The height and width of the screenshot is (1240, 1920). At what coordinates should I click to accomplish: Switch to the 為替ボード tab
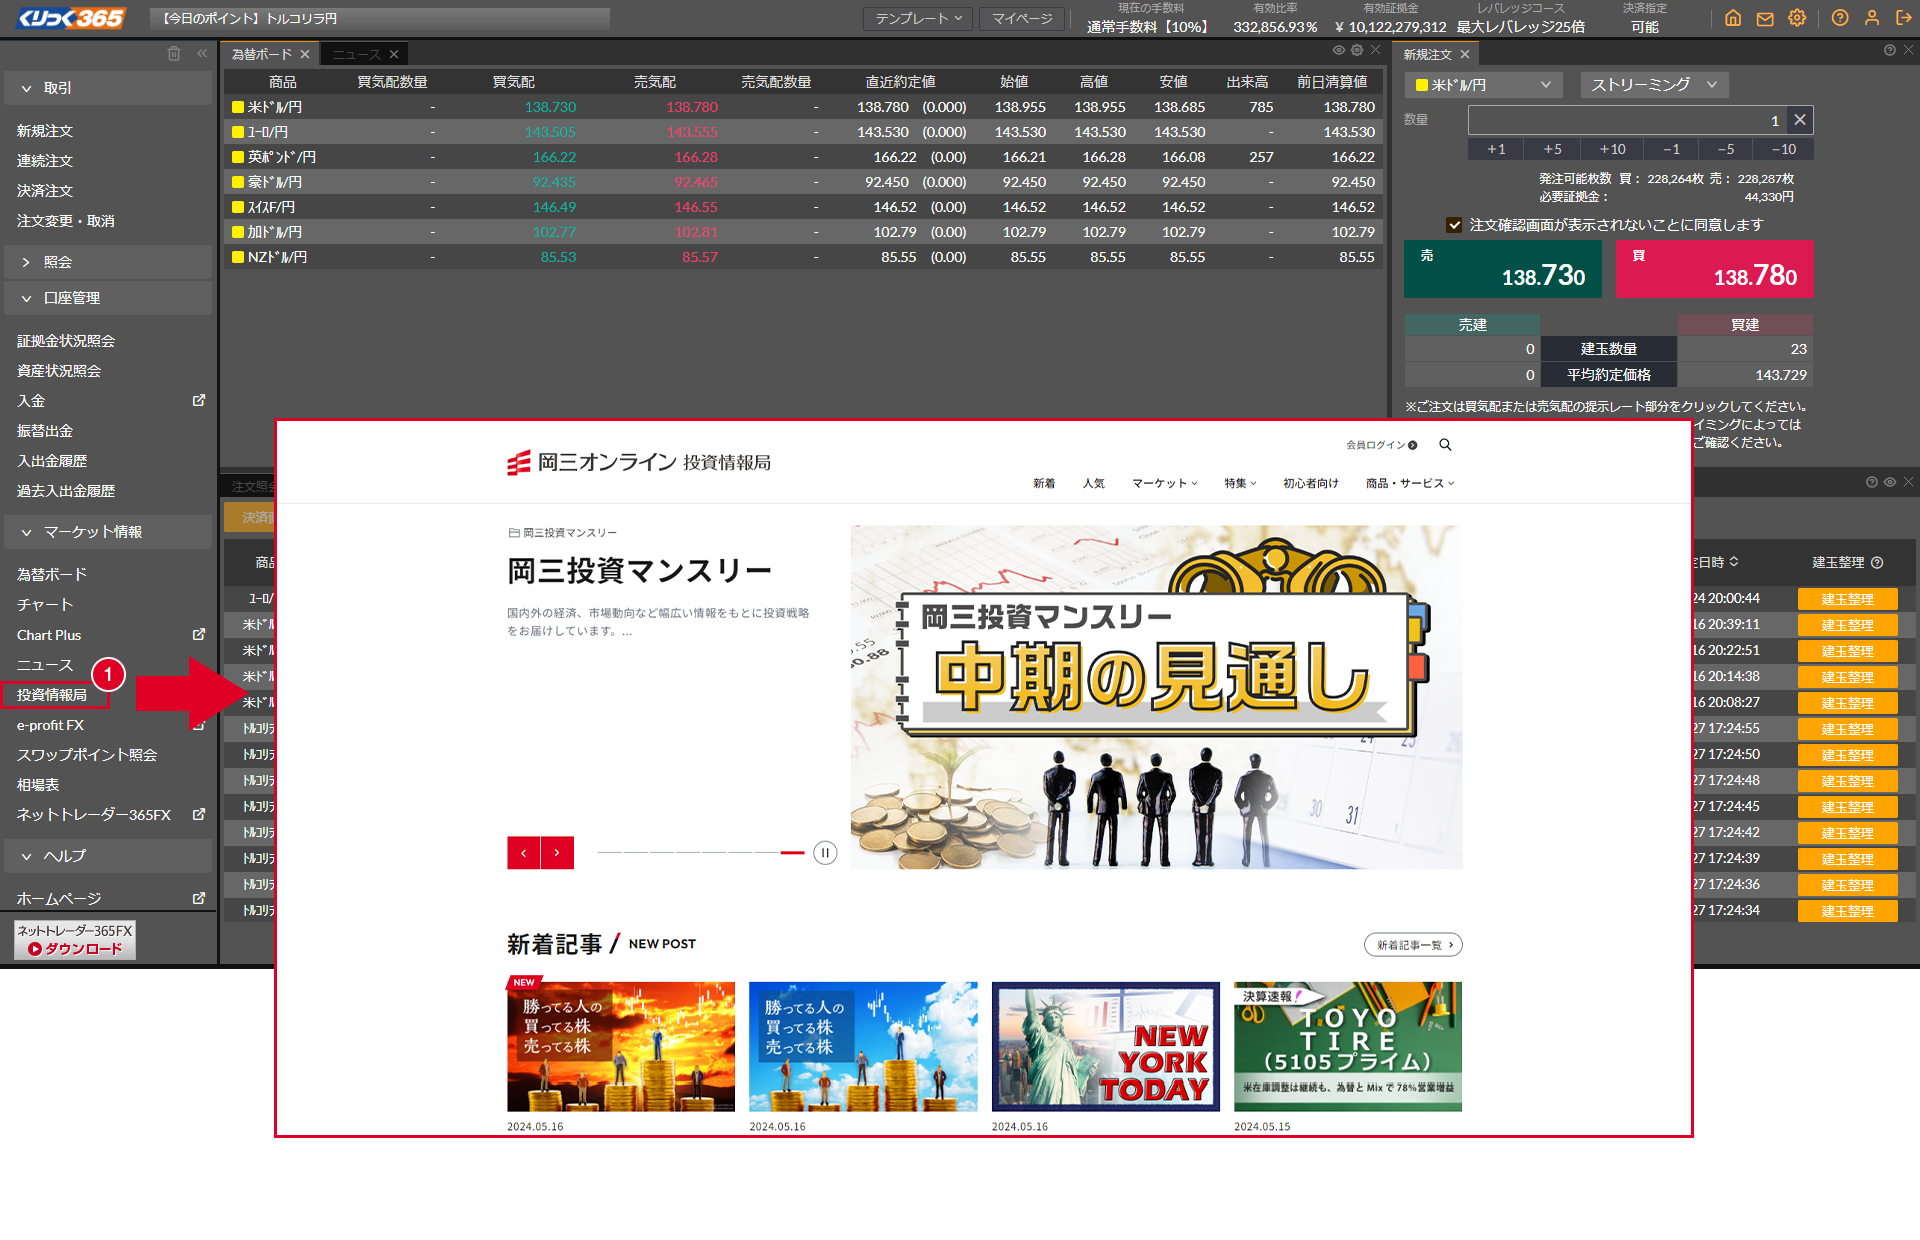[x=262, y=54]
